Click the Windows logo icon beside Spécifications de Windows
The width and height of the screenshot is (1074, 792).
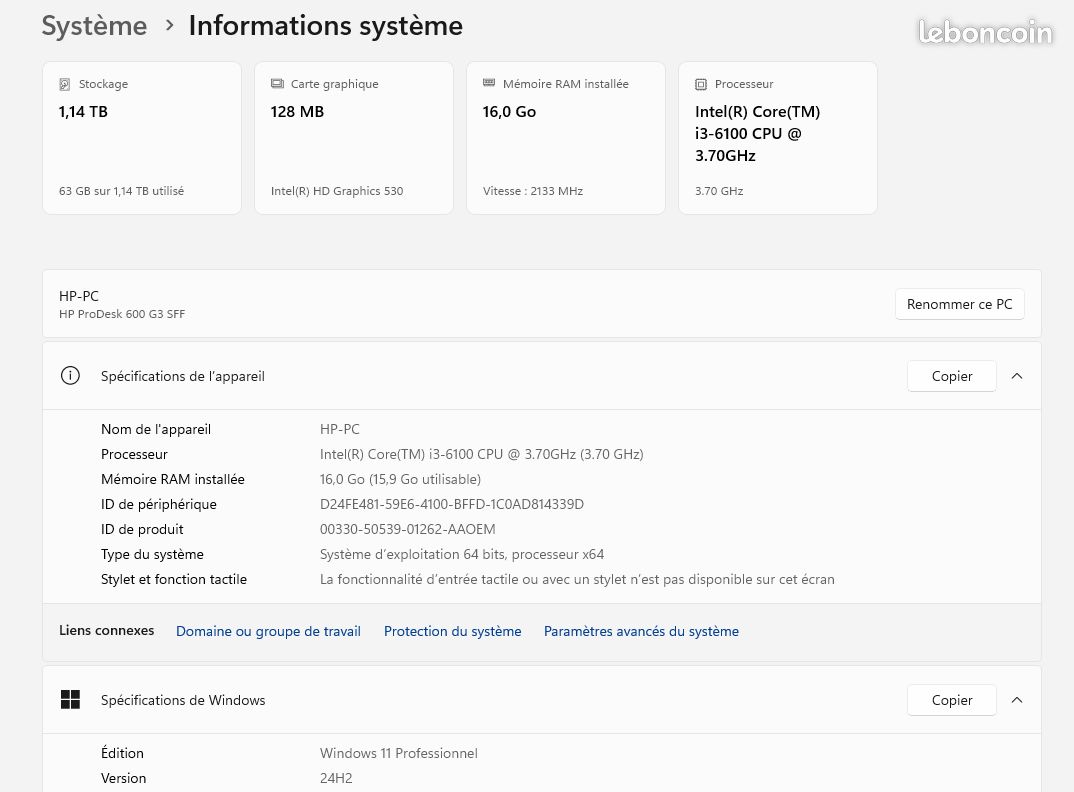point(70,700)
